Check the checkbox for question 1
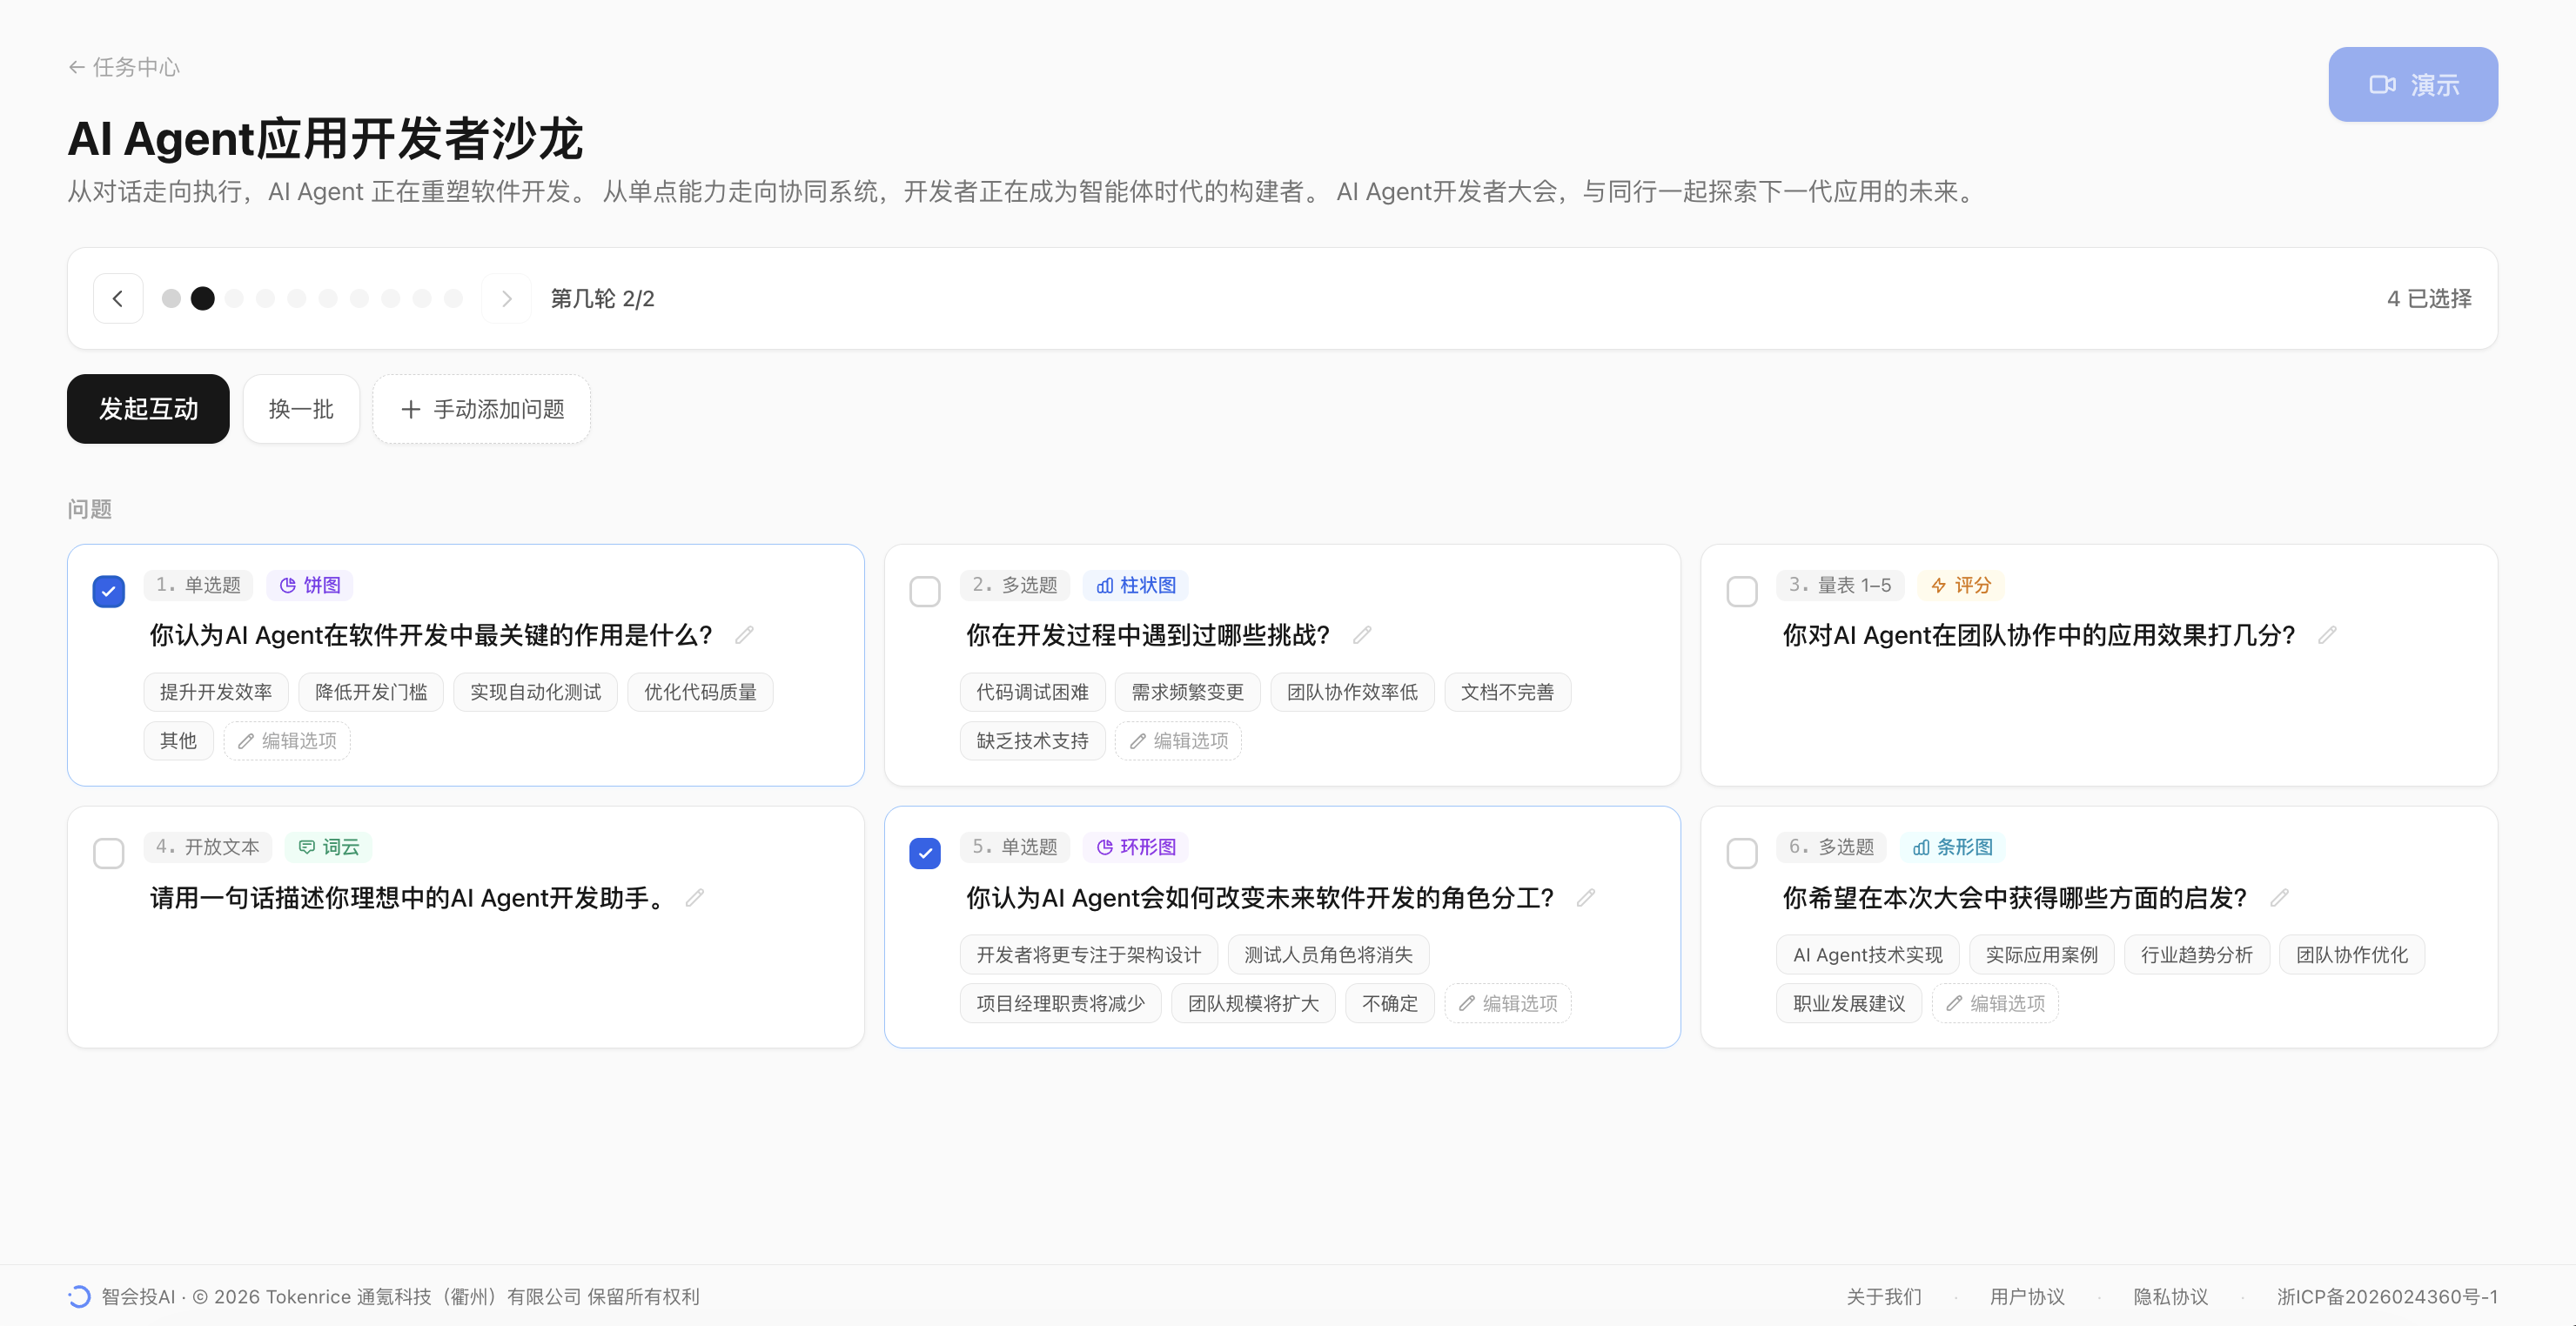This screenshot has width=2576, height=1326. click(x=109, y=592)
